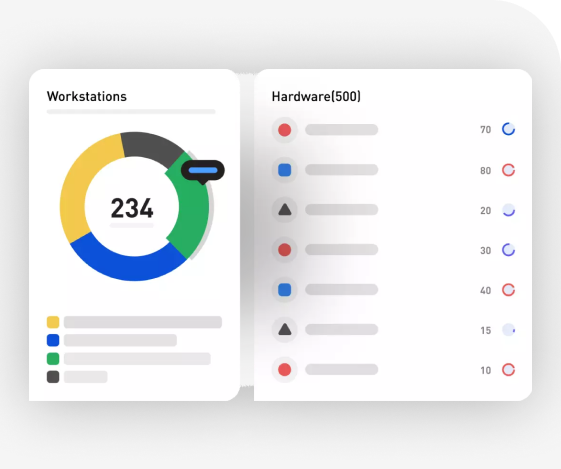Image resolution: width=561 pixels, height=469 pixels.
Task: Click the yellow legend swatch
Action: [53, 322]
